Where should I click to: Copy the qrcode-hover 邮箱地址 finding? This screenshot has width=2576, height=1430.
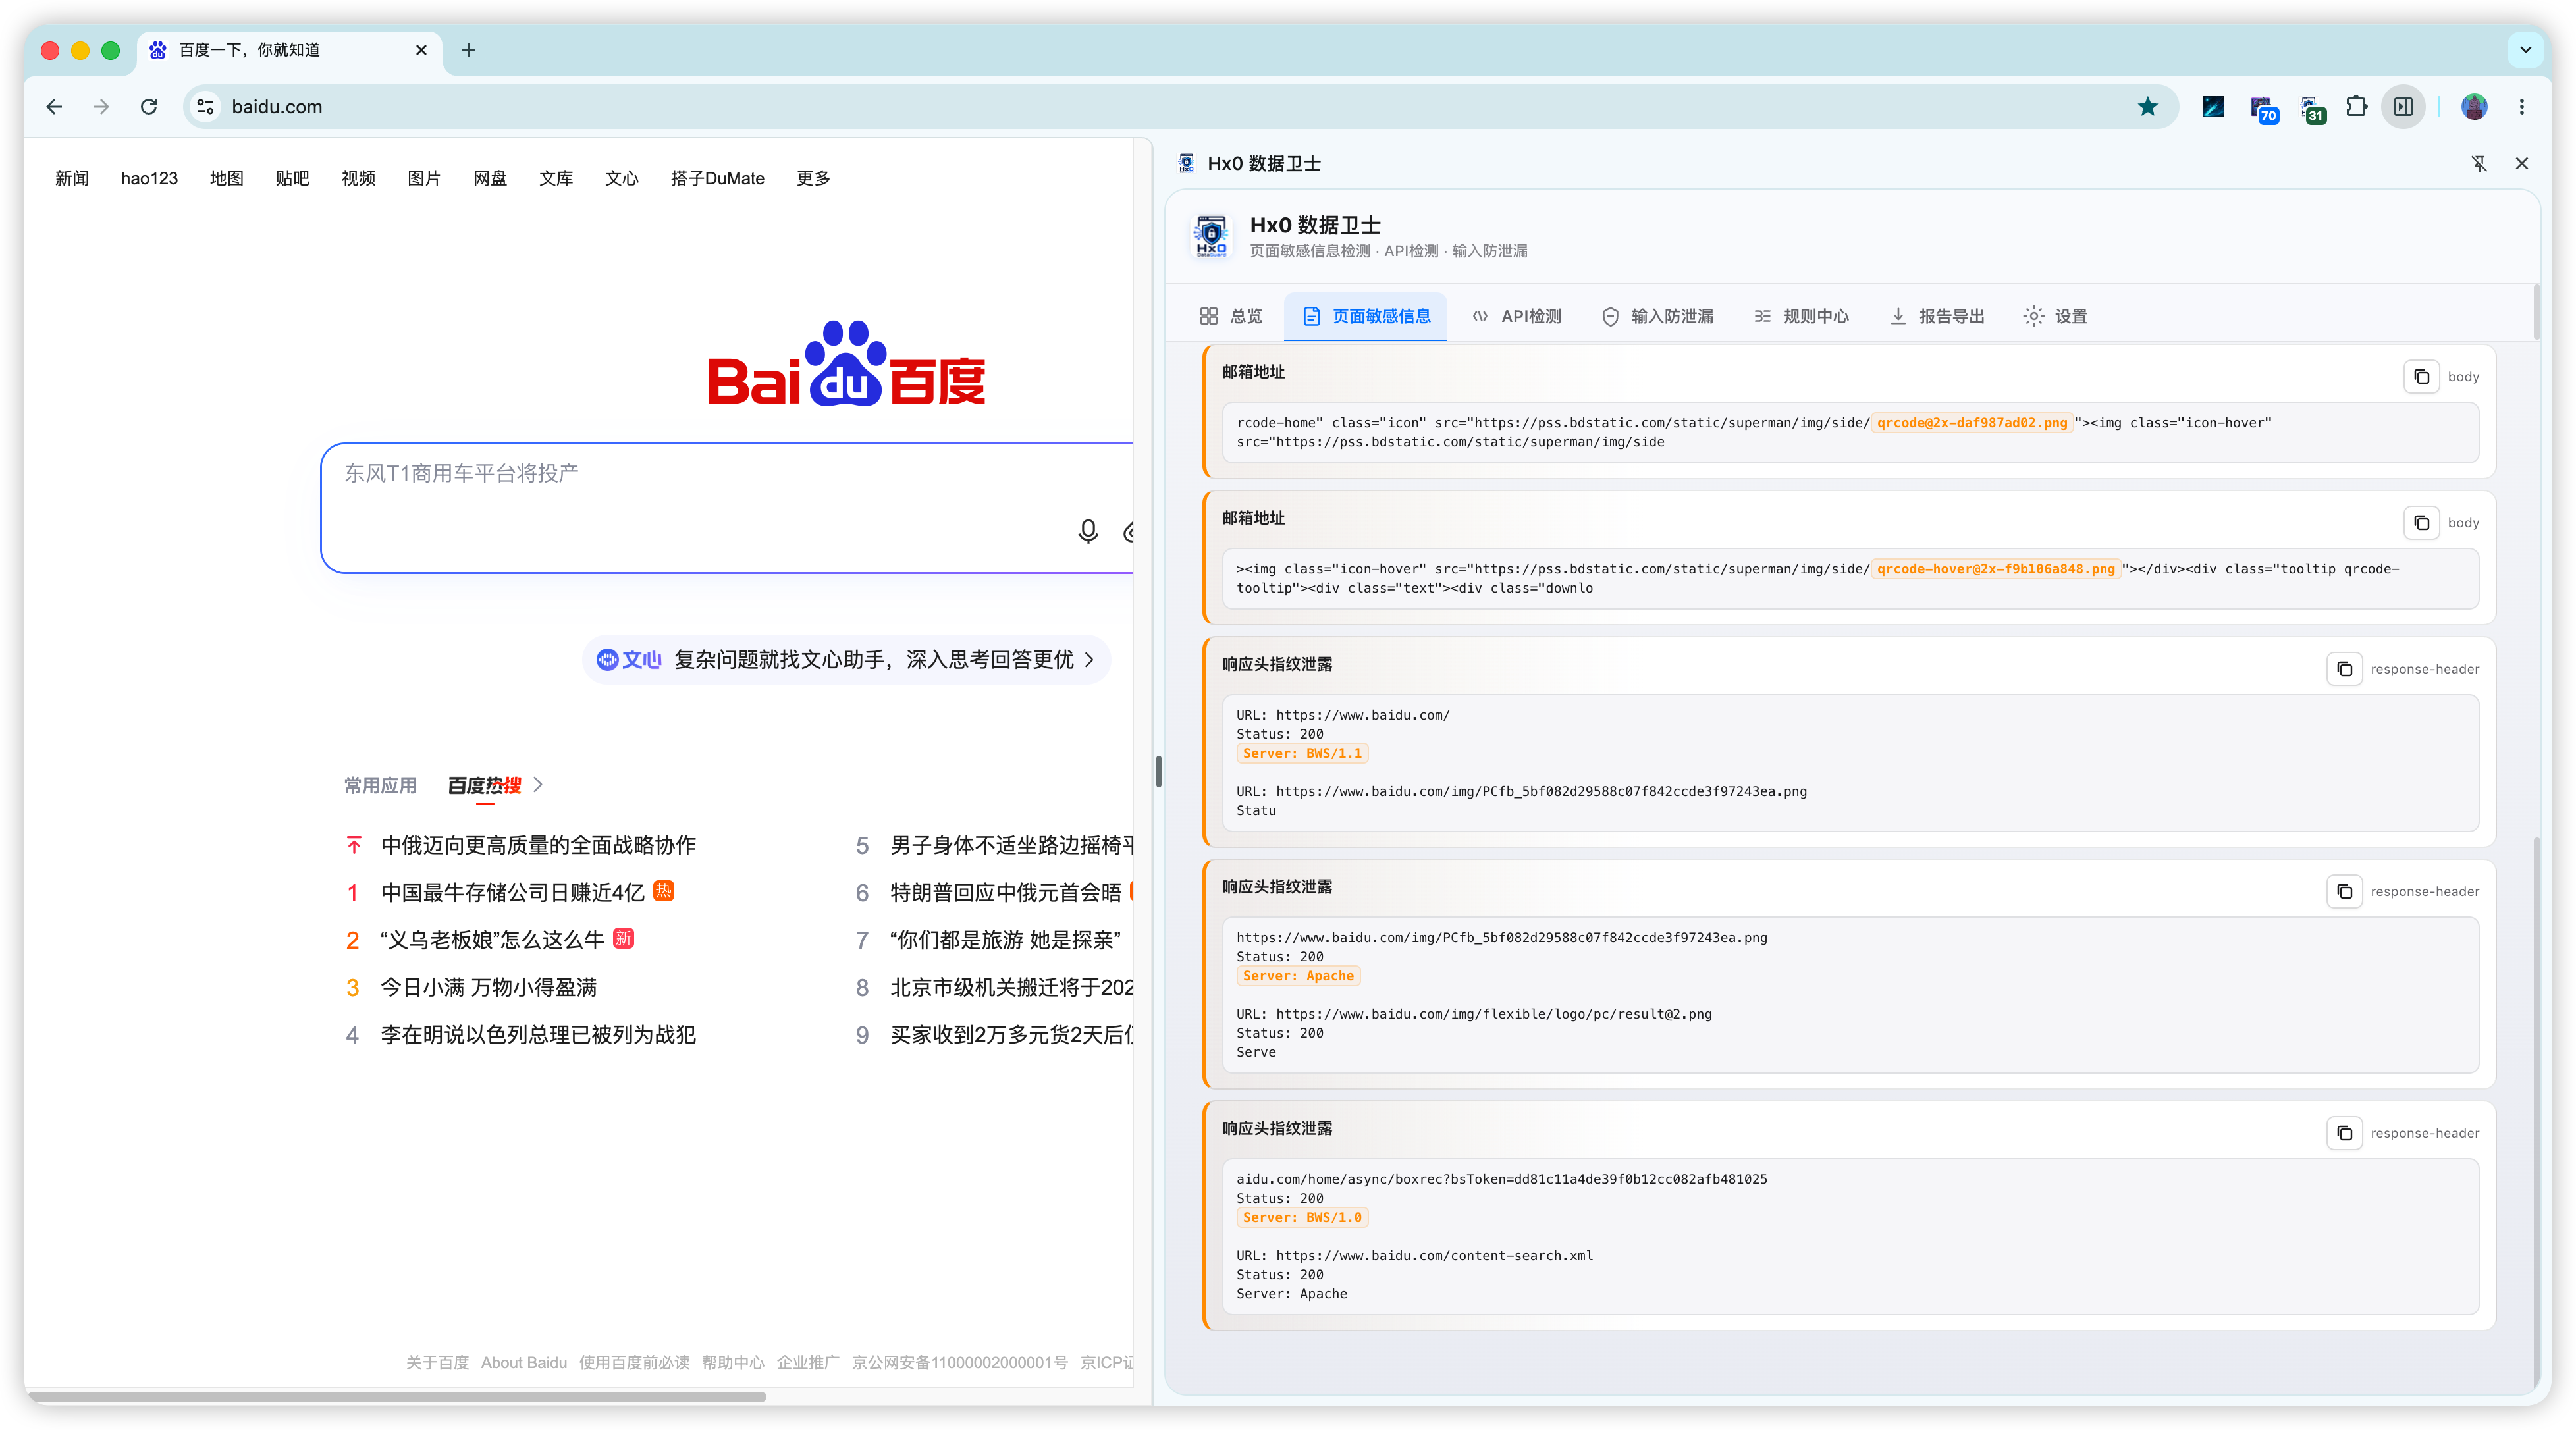(2421, 523)
